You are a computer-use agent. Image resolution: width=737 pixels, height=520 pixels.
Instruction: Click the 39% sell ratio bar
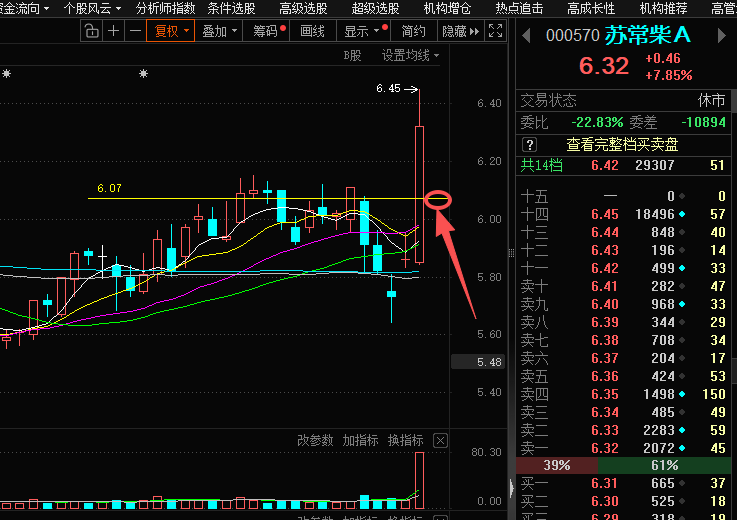click(557, 465)
